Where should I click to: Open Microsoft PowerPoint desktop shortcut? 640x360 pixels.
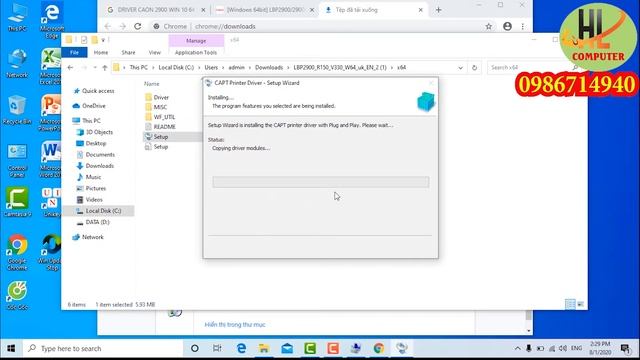(x=51, y=113)
